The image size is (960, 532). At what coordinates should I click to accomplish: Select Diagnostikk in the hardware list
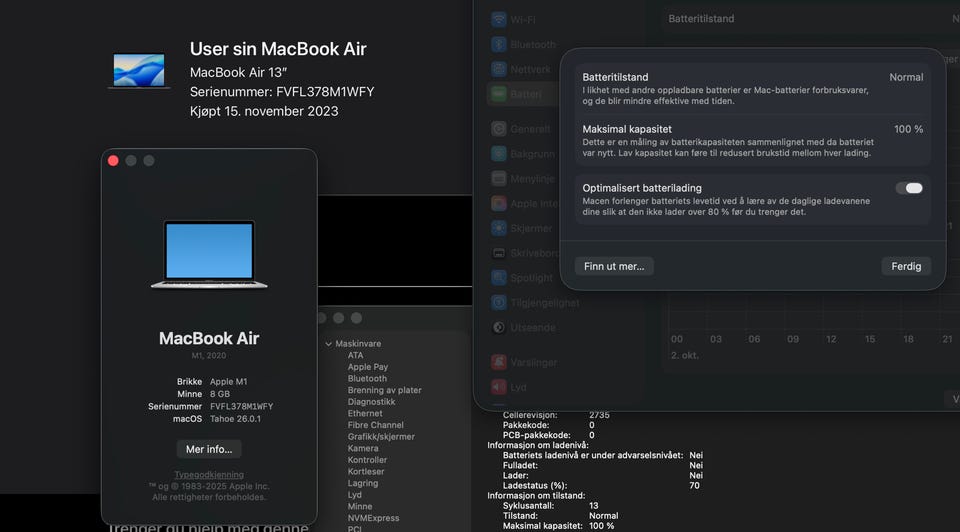pyautogui.click(x=371, y=402)
